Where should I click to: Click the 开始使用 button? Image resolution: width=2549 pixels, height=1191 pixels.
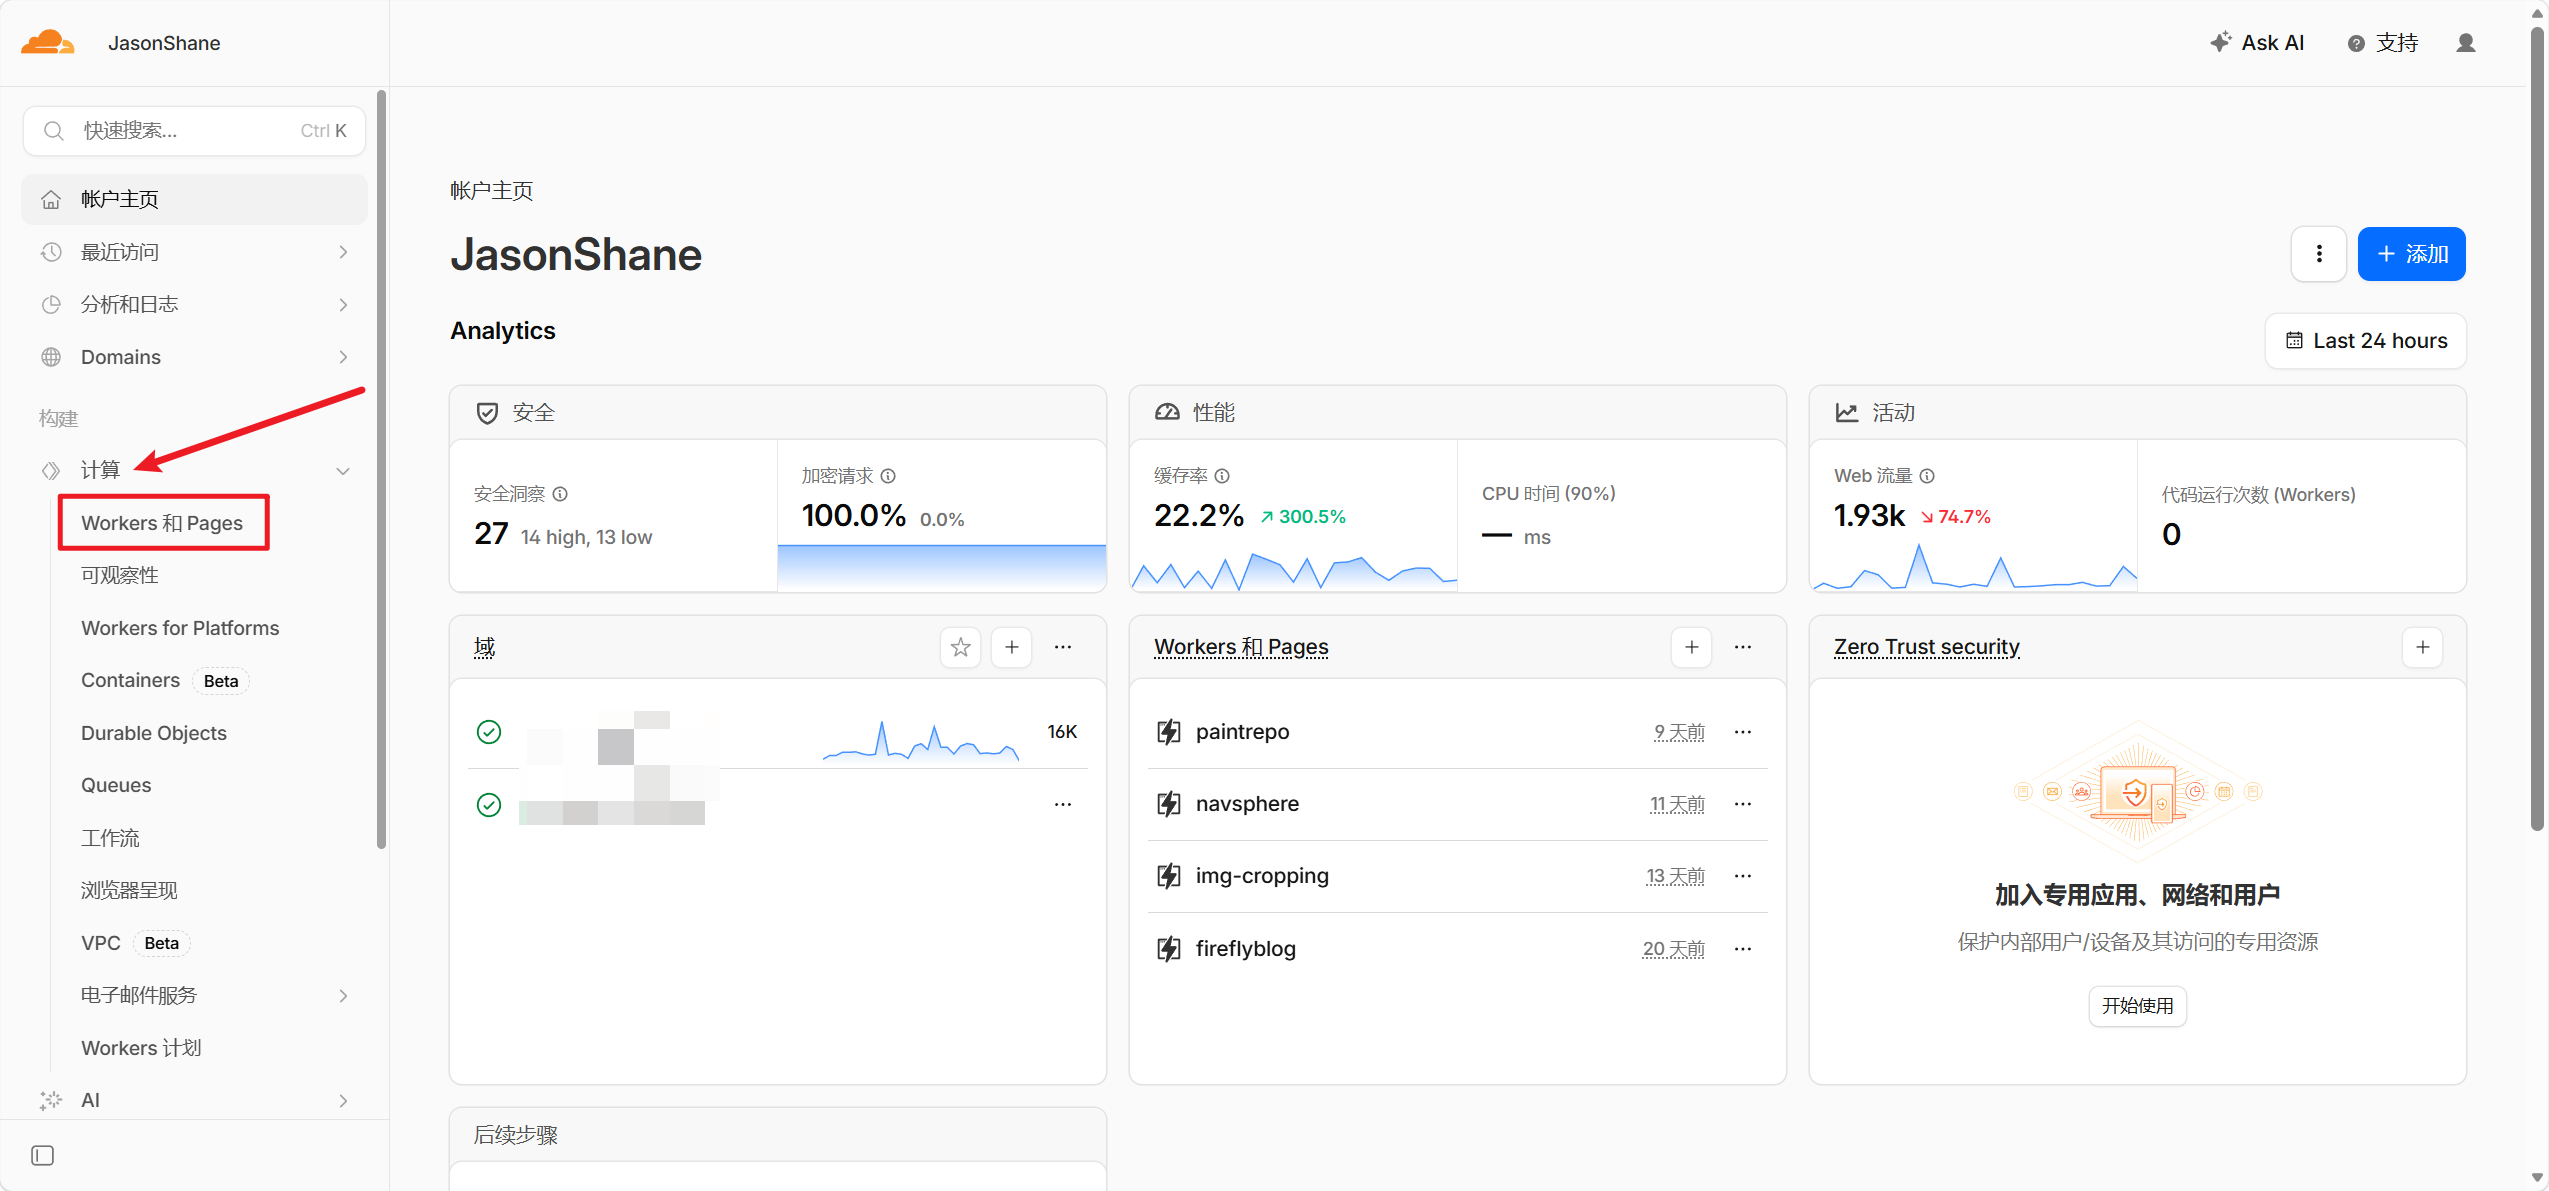[2137, 1005]
